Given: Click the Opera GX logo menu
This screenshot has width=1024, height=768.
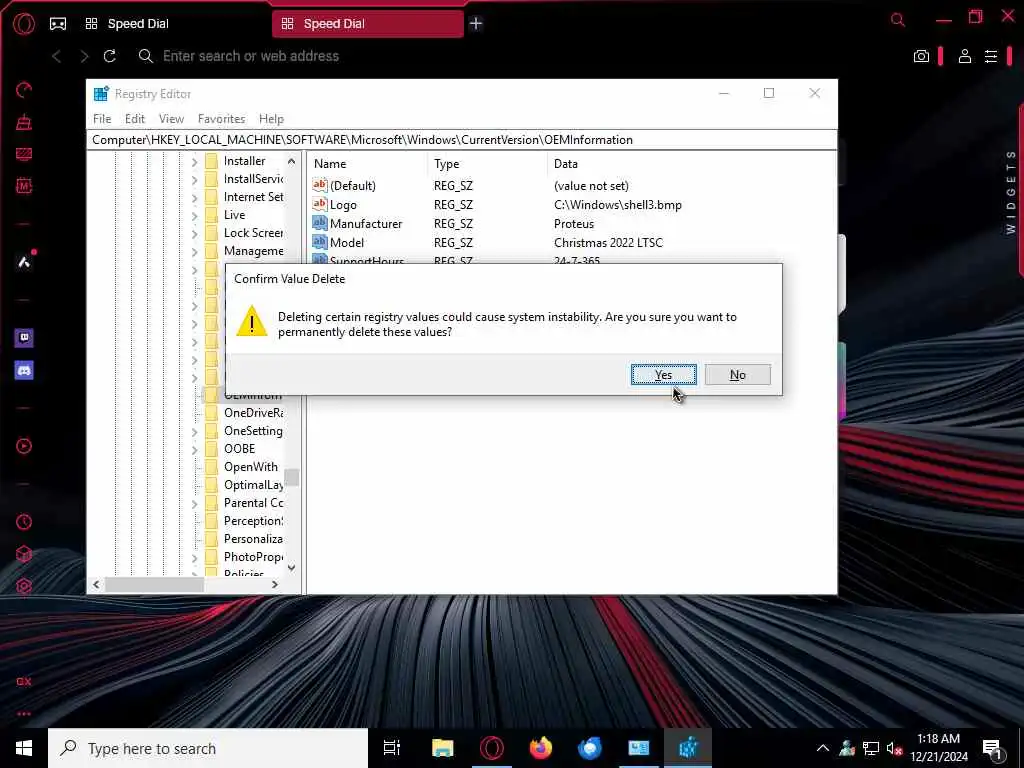Looking at the screenshot, I should (x=24, y=24).
